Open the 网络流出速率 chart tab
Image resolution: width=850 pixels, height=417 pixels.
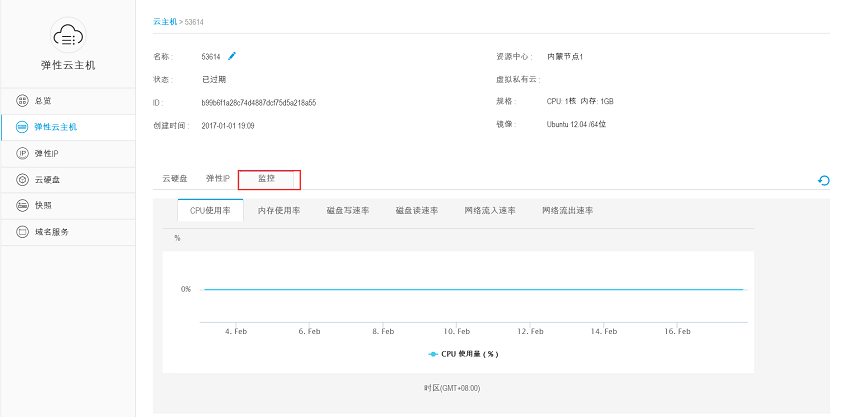coord(568,210)
